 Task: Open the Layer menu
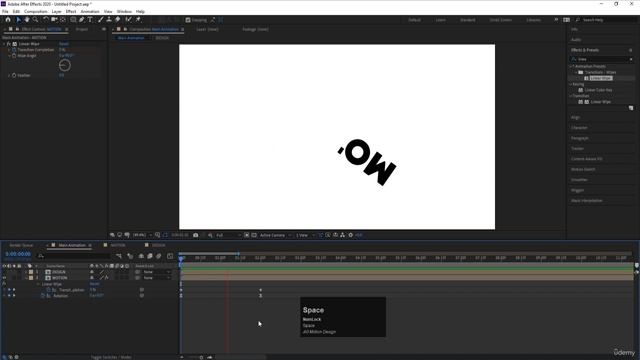pos(56,11)
